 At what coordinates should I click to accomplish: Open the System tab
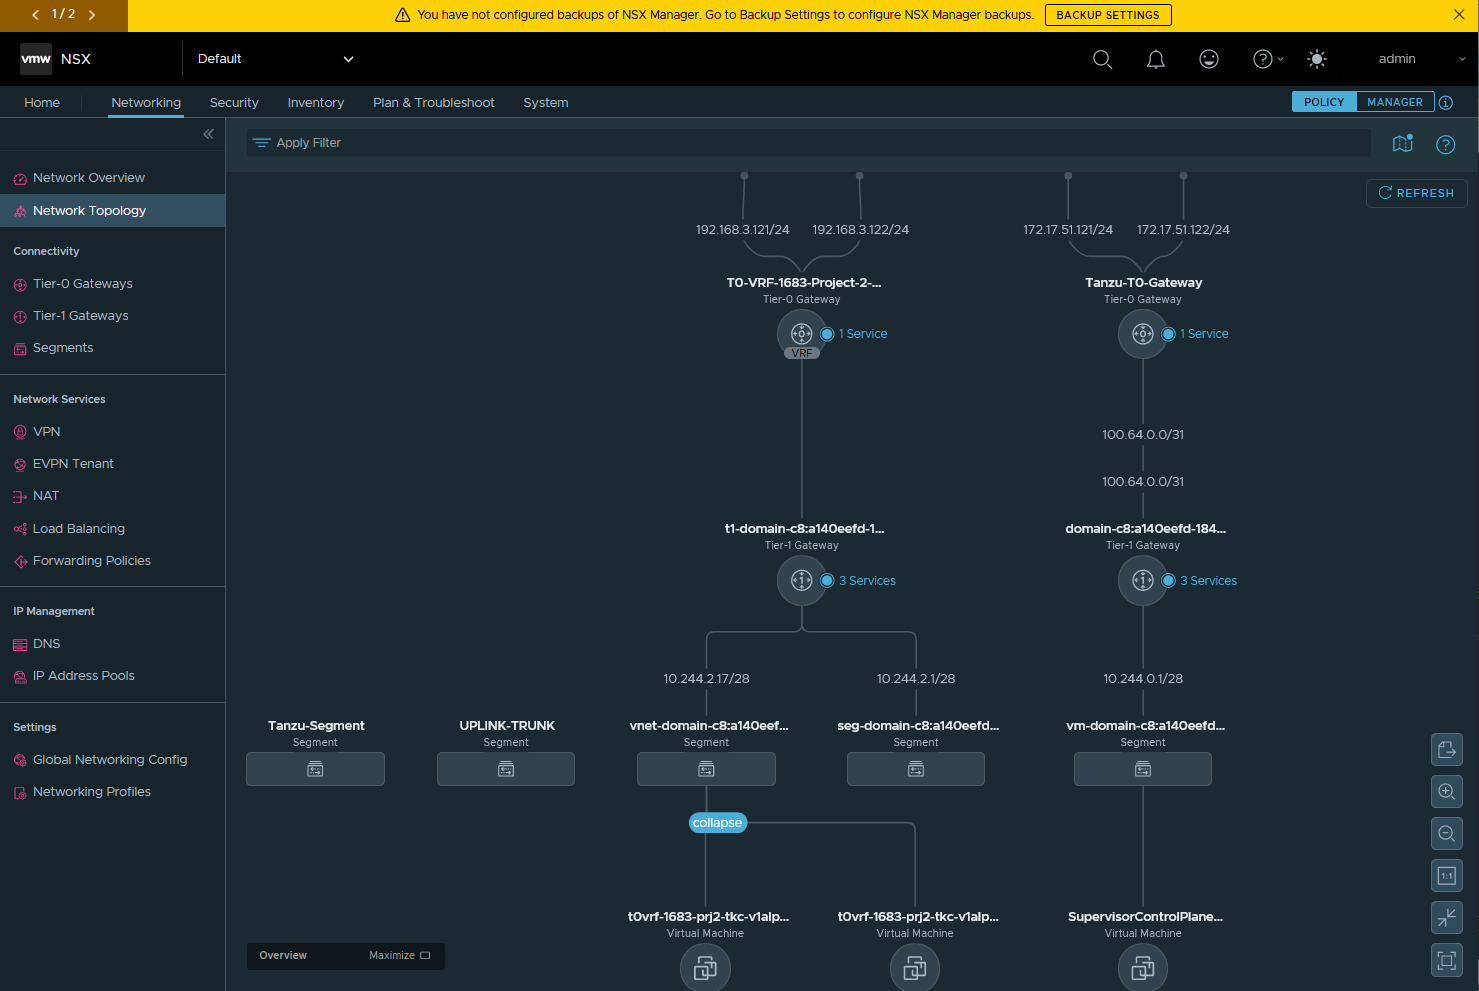click(x=546, y=102)
